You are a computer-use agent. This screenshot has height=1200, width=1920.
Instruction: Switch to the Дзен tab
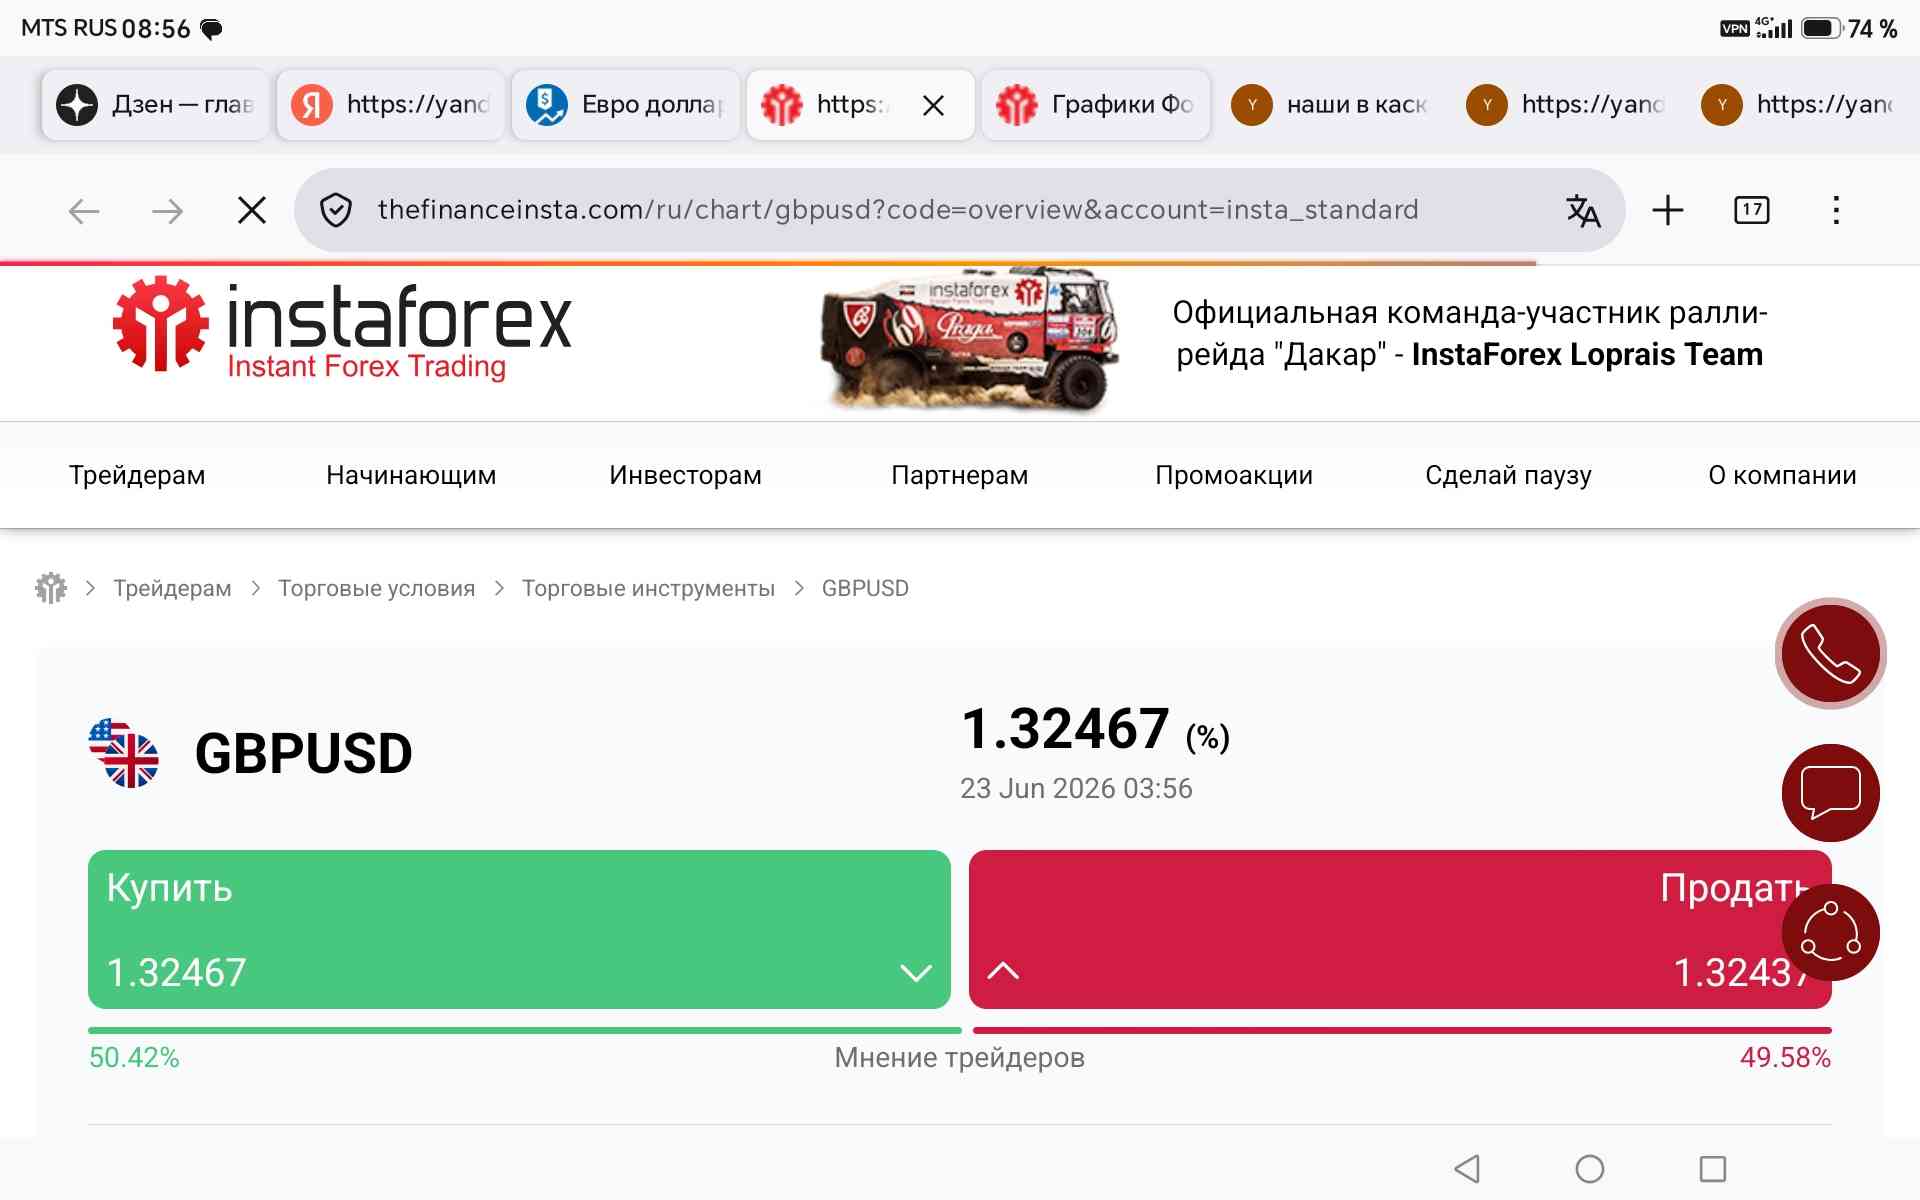click(x=155, y=105)
